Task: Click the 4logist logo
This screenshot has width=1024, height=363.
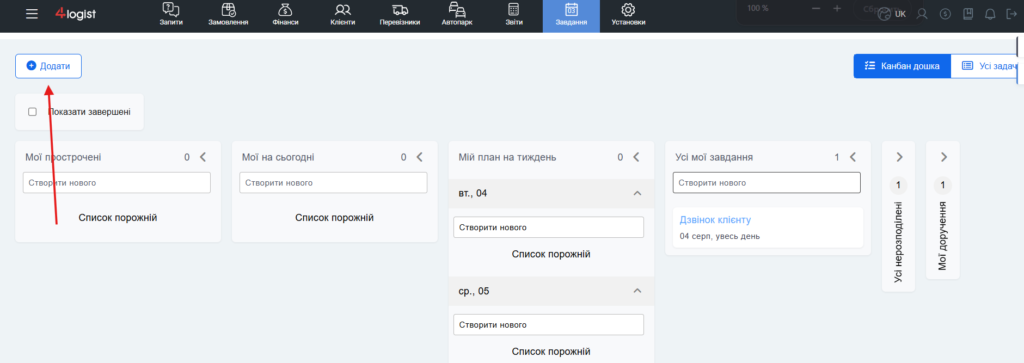Action: (76, 14)
